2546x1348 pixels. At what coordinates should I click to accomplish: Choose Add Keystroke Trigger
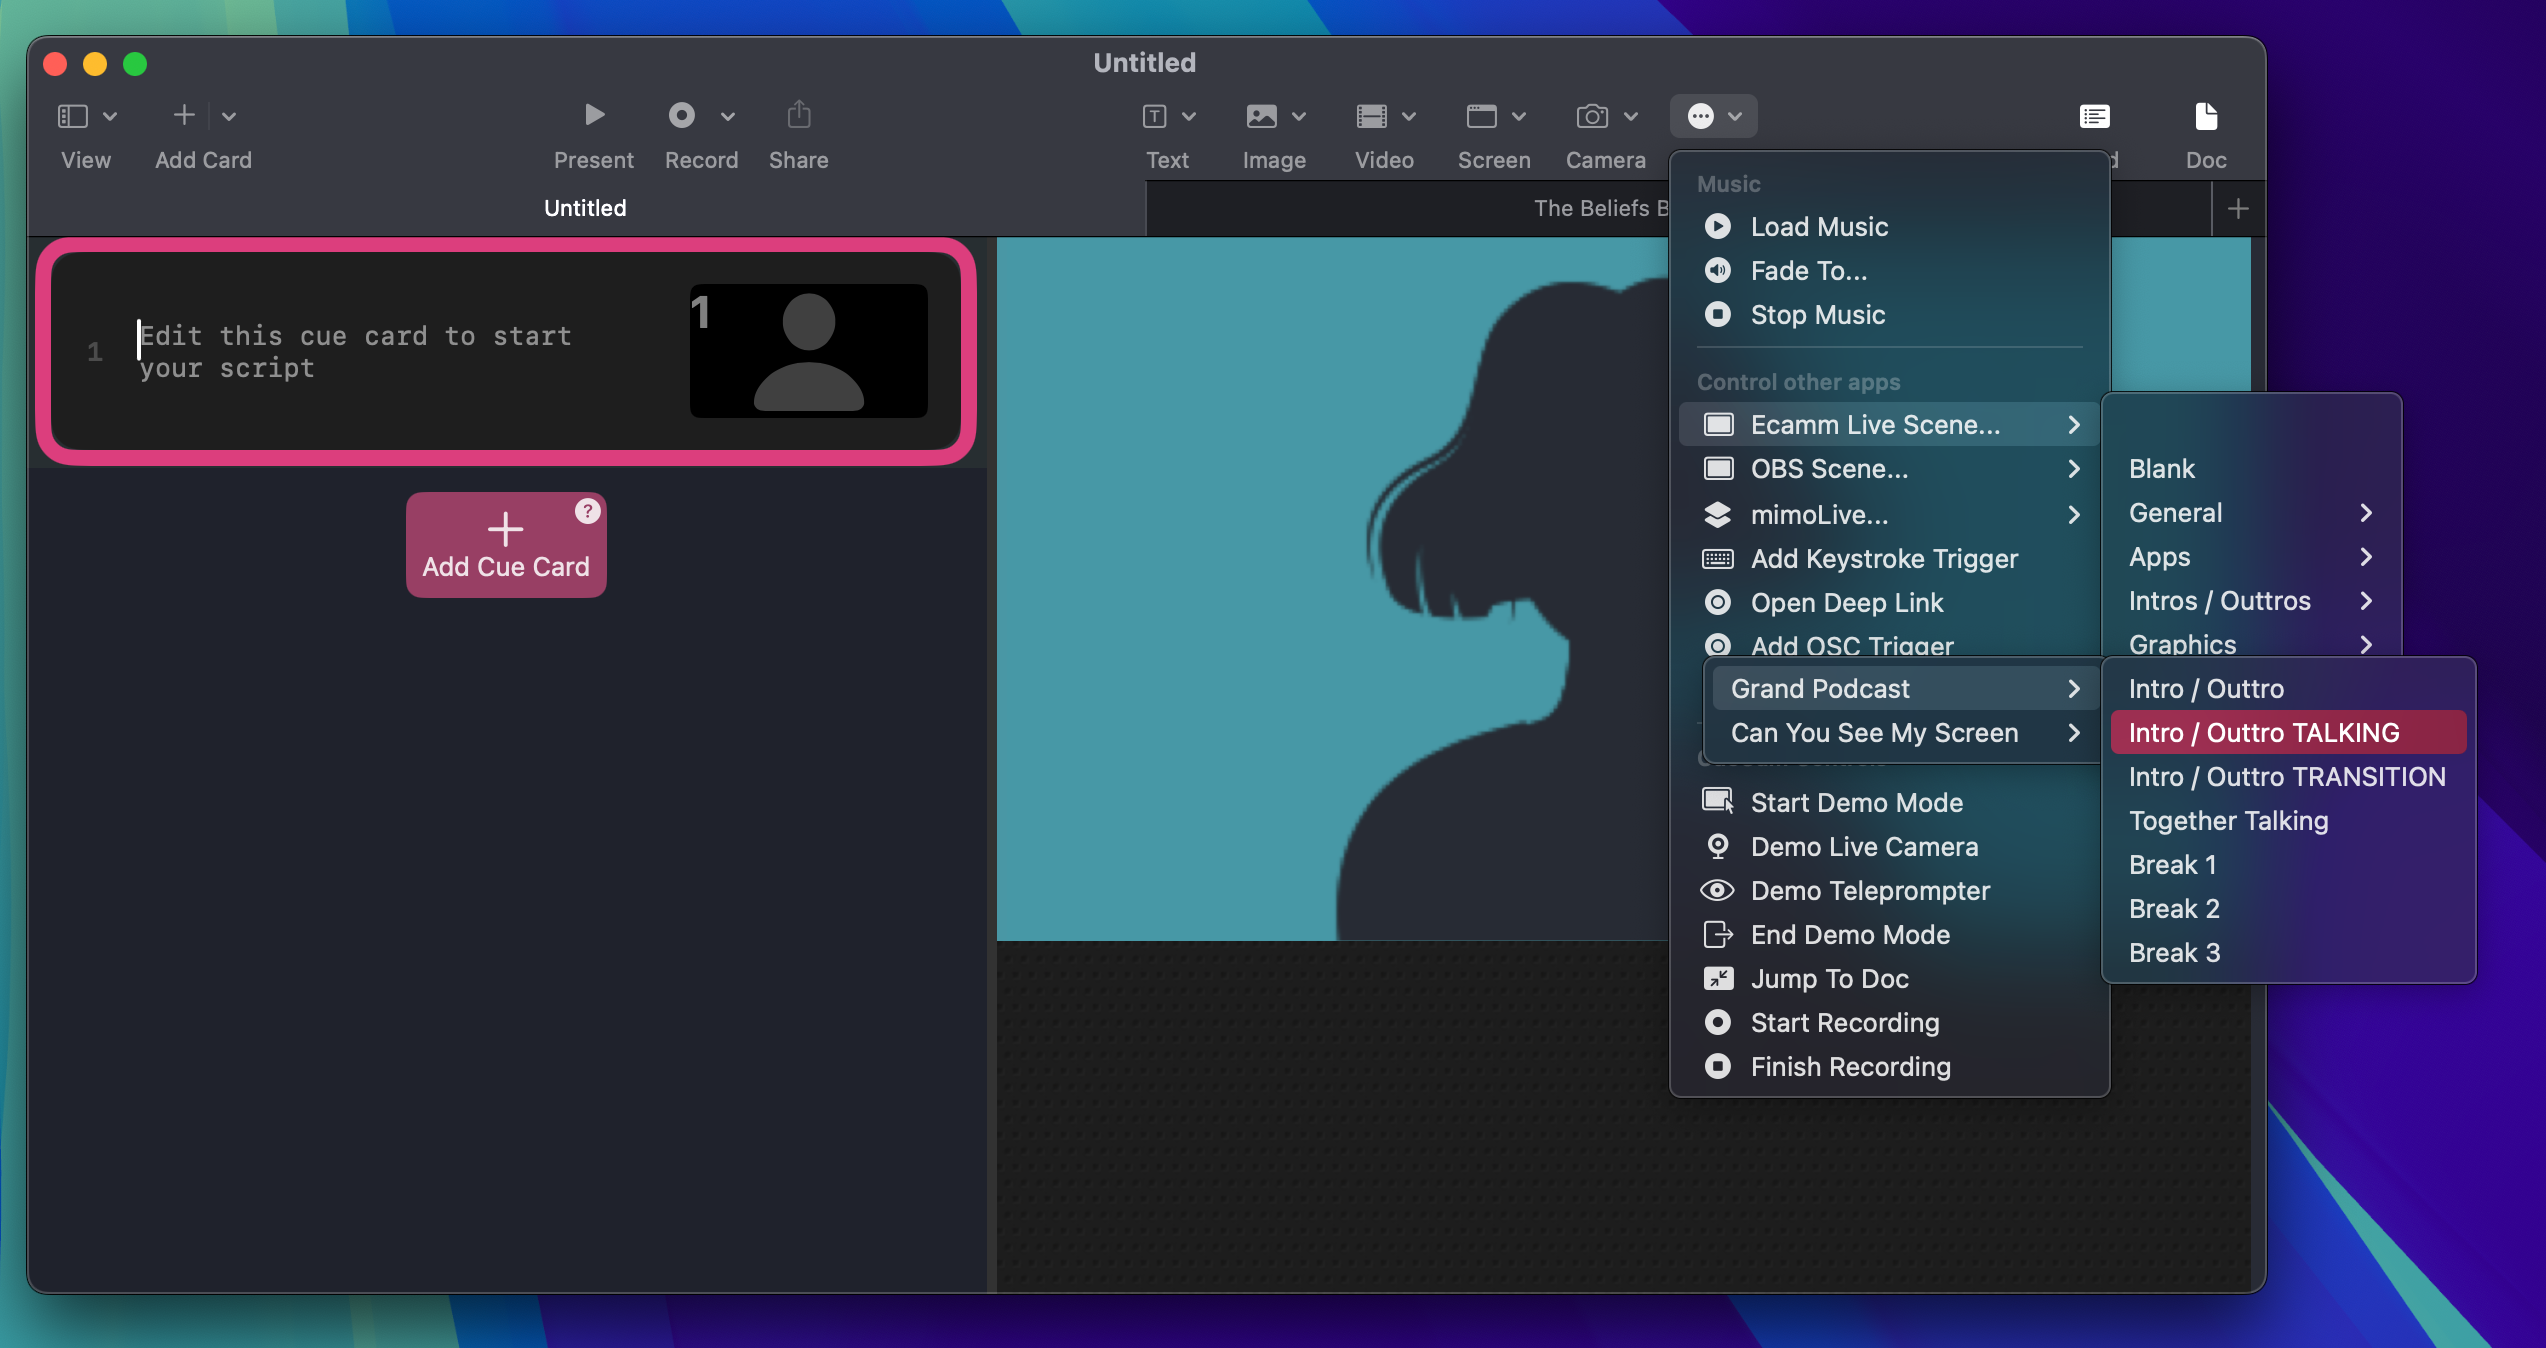(x=1890, y=559)
